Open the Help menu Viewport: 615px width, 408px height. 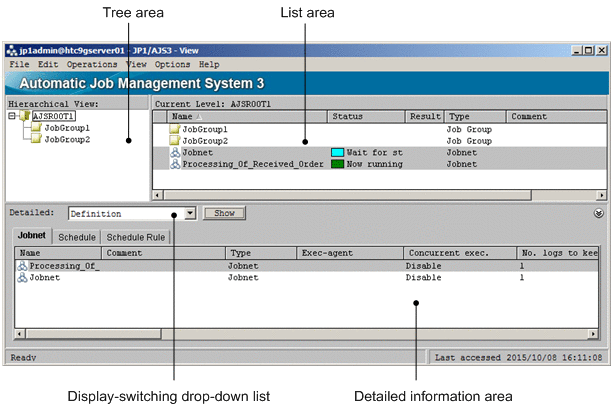(x=209, y=64)
